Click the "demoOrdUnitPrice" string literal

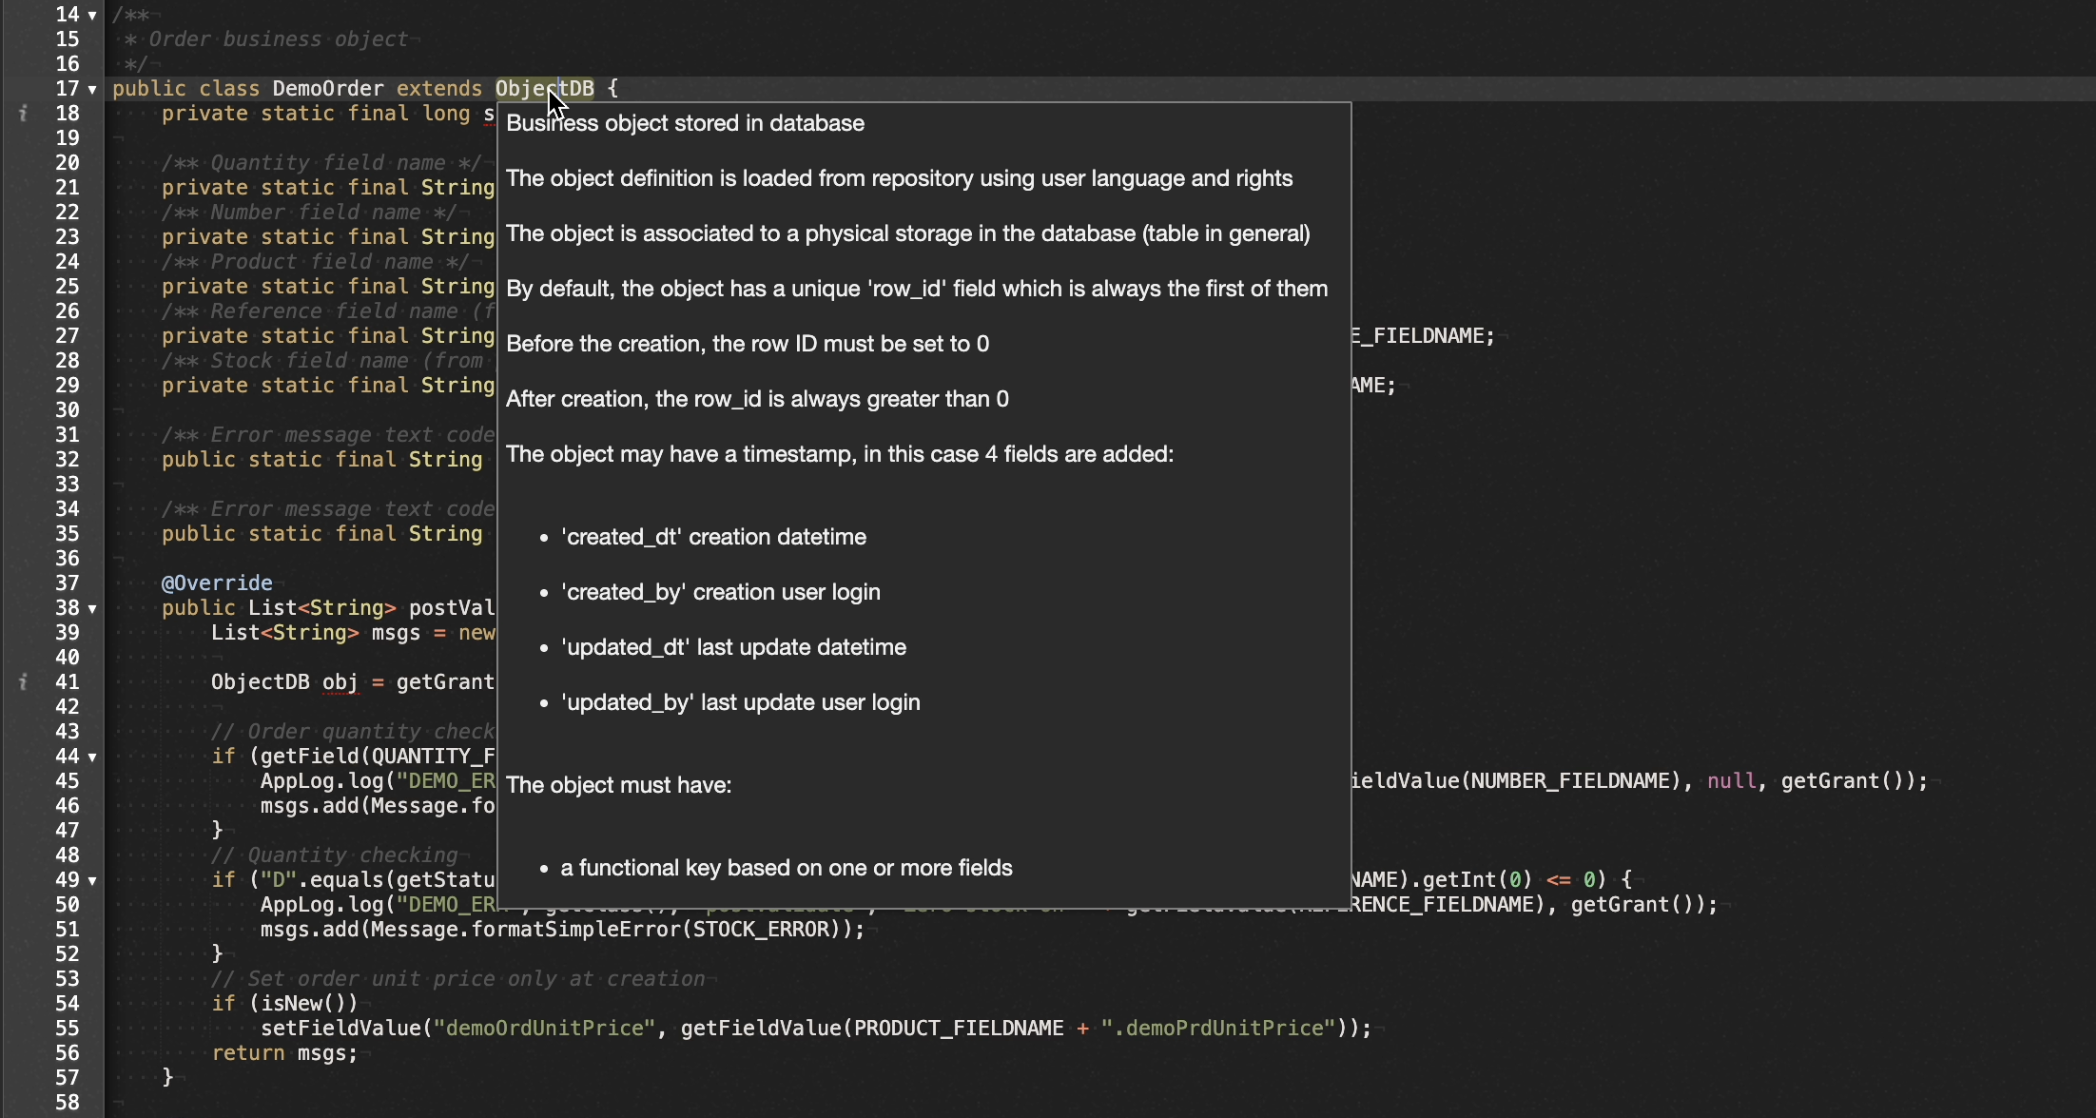coord(544,1028)
